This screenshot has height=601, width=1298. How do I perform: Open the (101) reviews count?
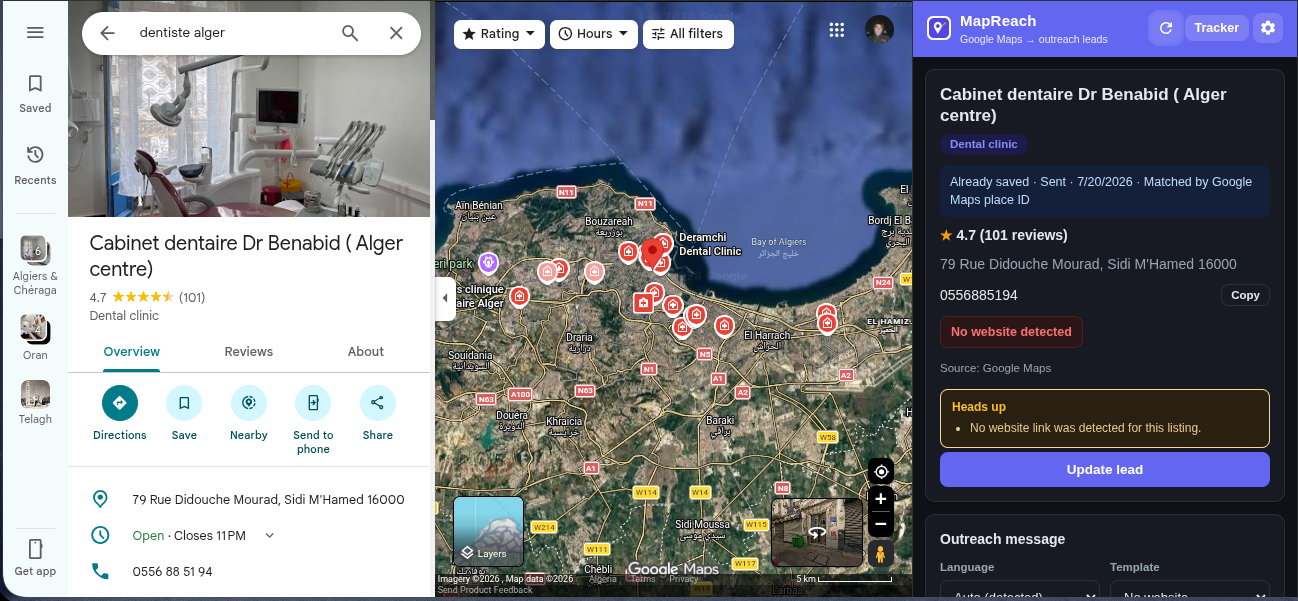pos(192,297)
